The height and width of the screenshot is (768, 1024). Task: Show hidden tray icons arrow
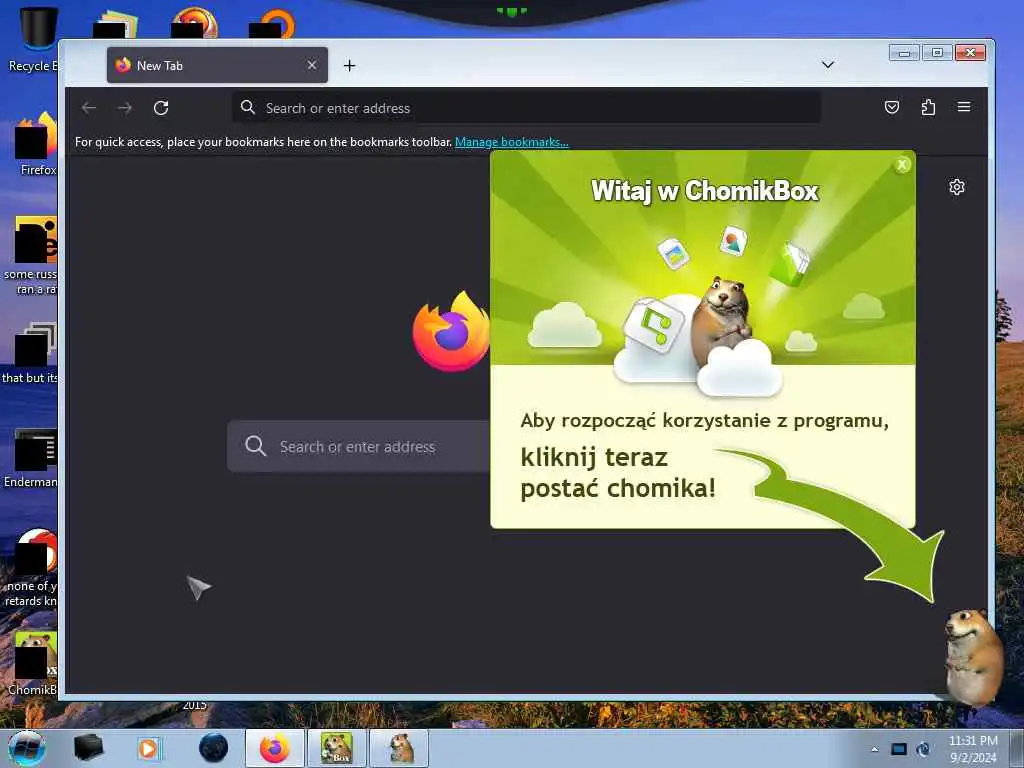click(x=874, y=749)
